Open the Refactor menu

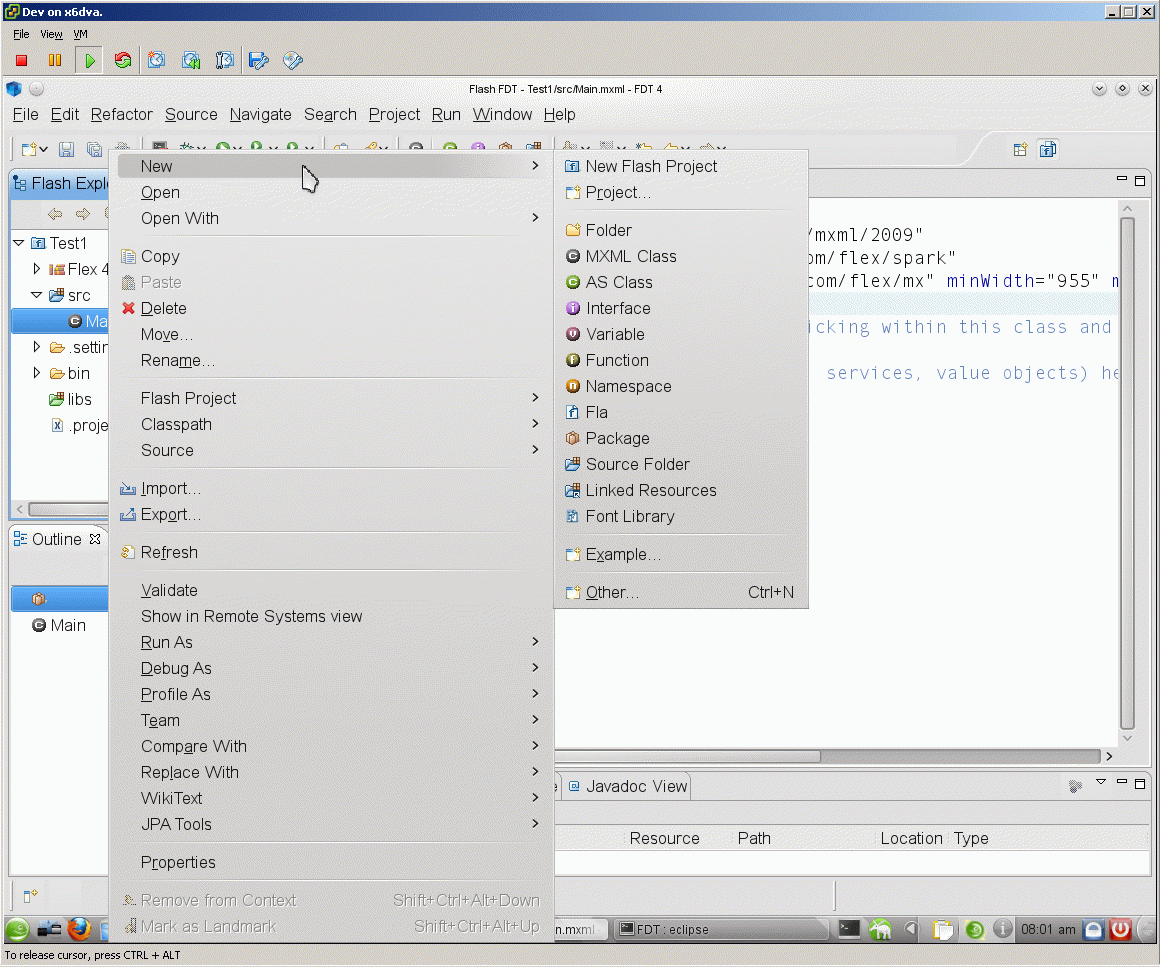tap(121, 115)
